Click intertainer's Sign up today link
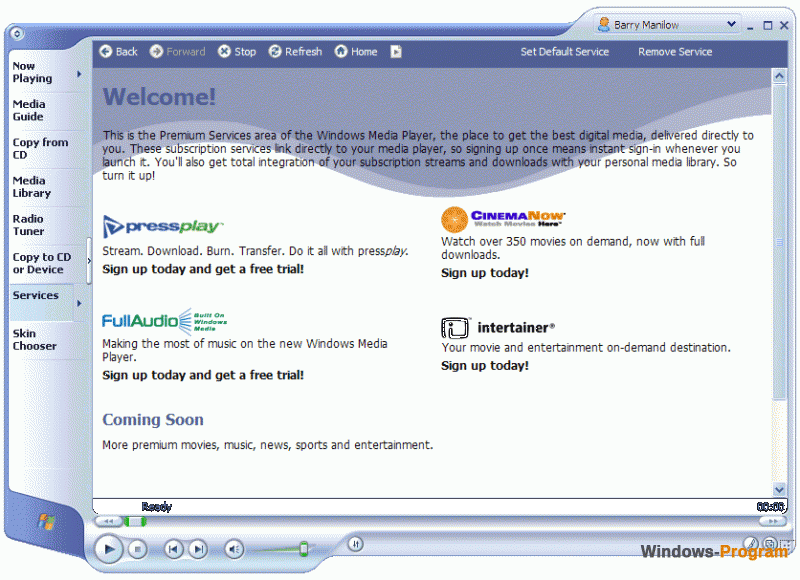This screenshot has width=800, height=580. click(x=485, y=366)
